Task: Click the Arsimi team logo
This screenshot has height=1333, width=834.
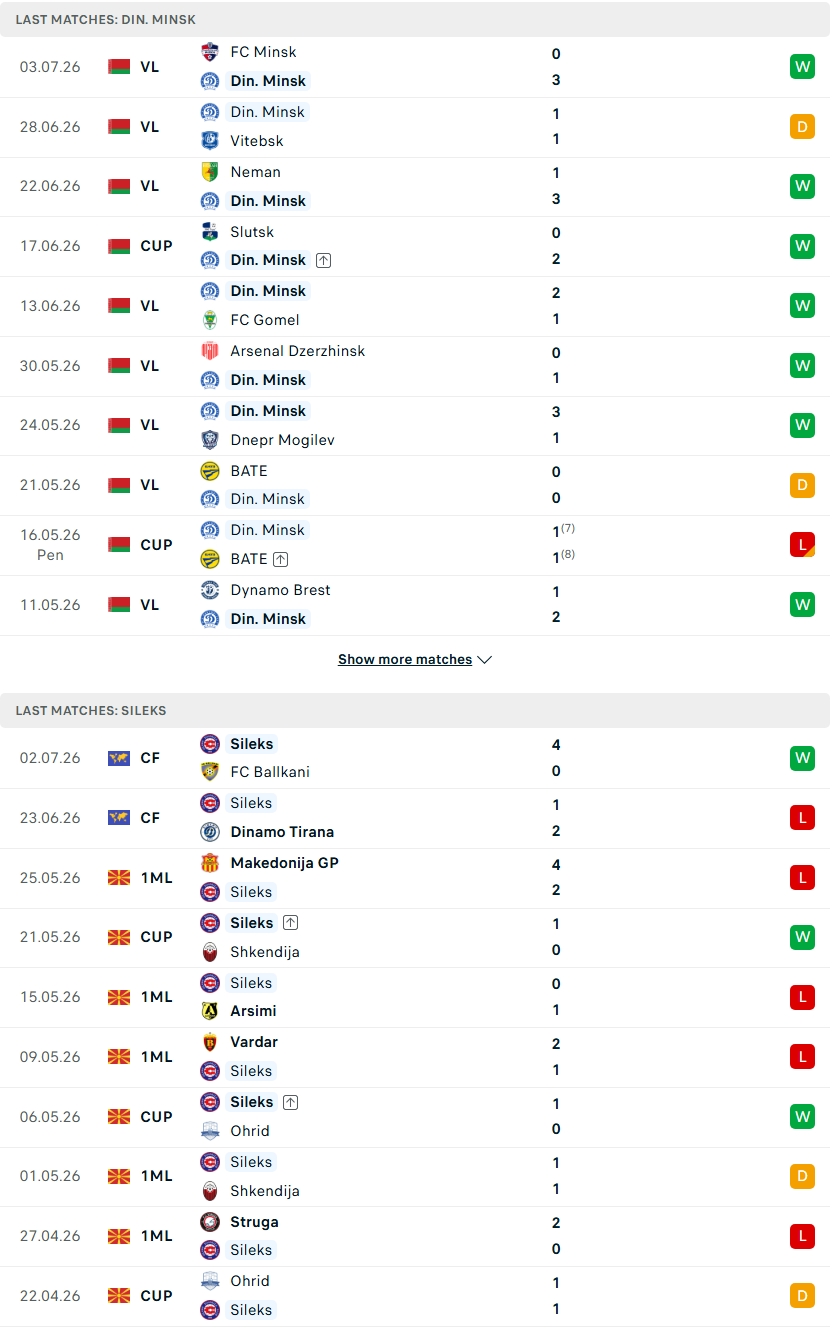Action: tap(210, 1011)
